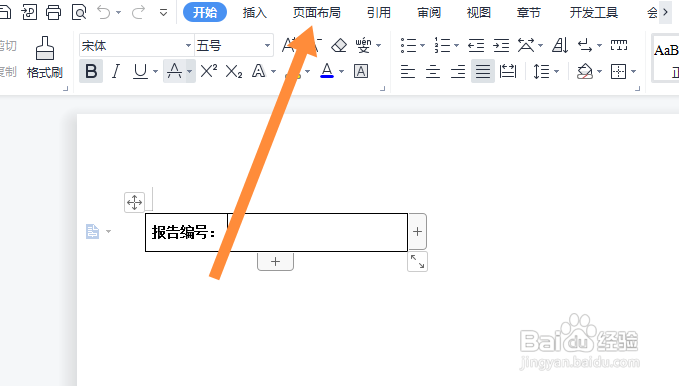Insert numbered list
679x386 pixels.
(x=442, y=45)
